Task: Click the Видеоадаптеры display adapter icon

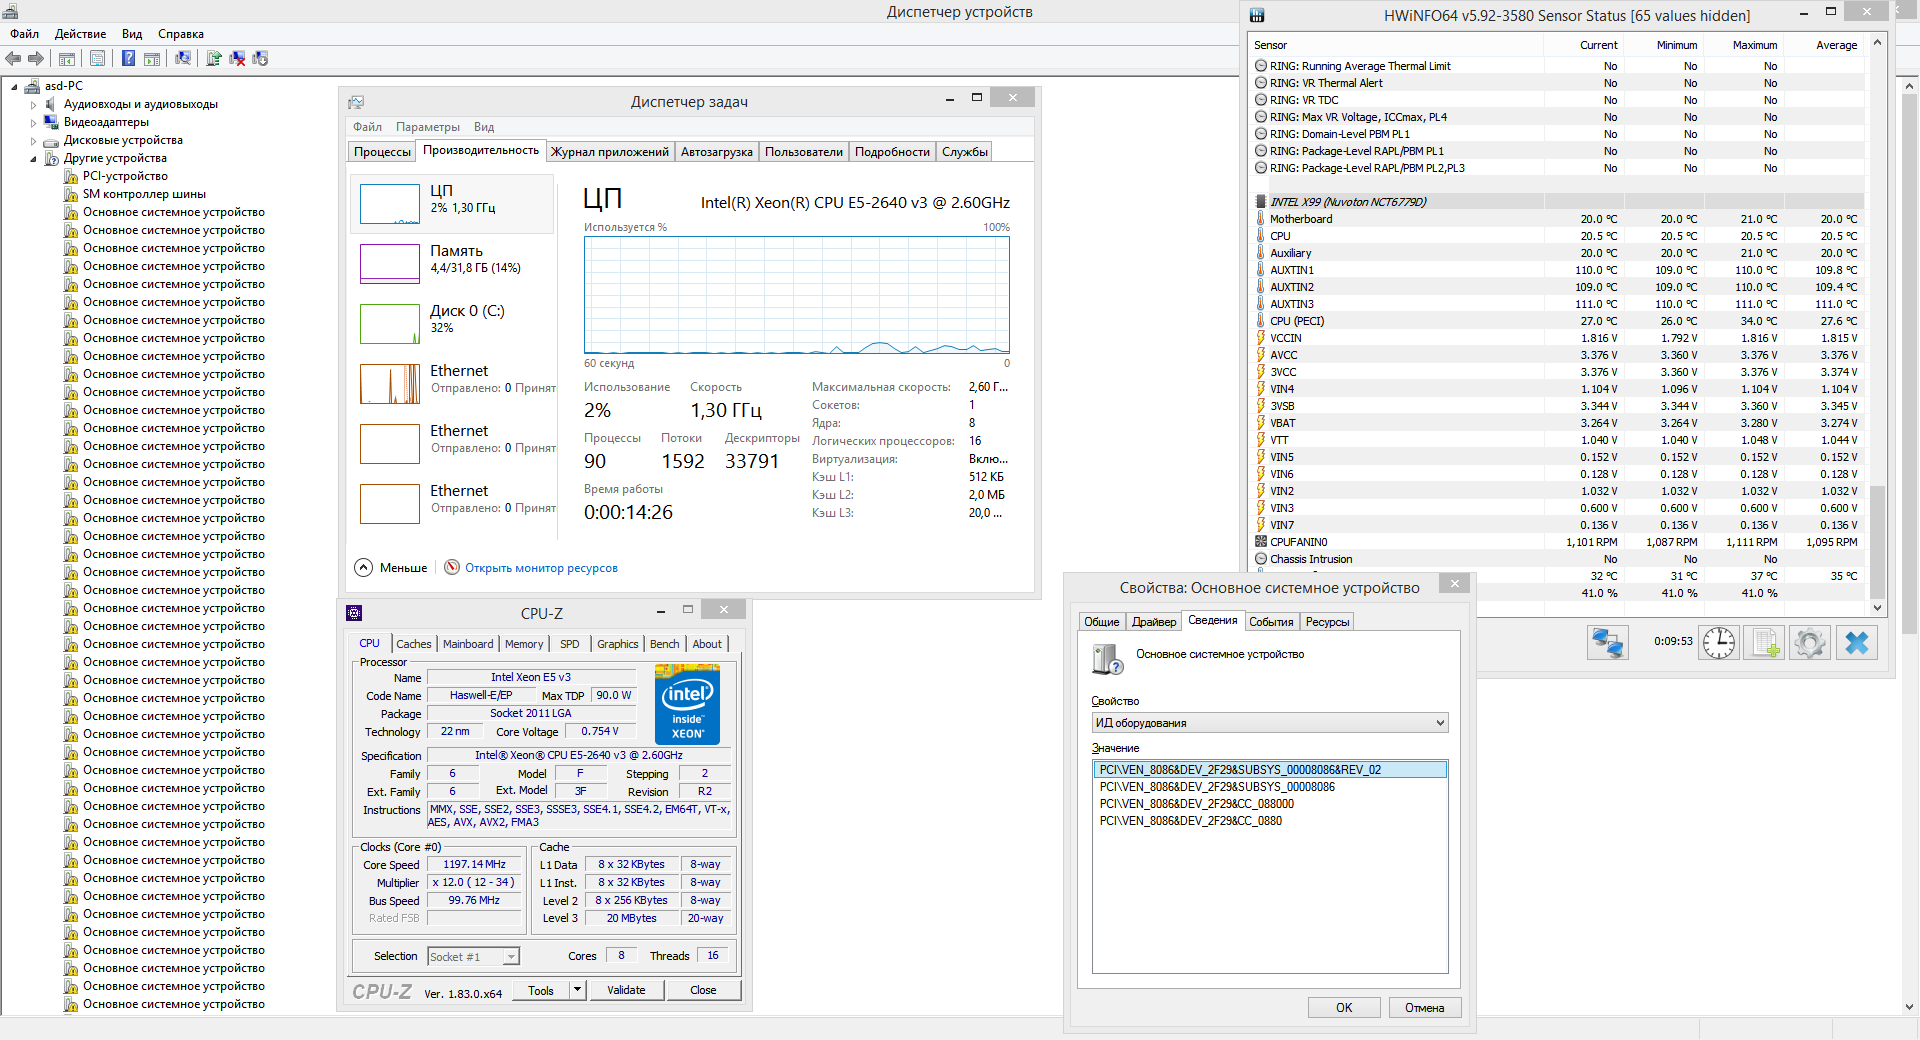Action: (x=52, y=122)
